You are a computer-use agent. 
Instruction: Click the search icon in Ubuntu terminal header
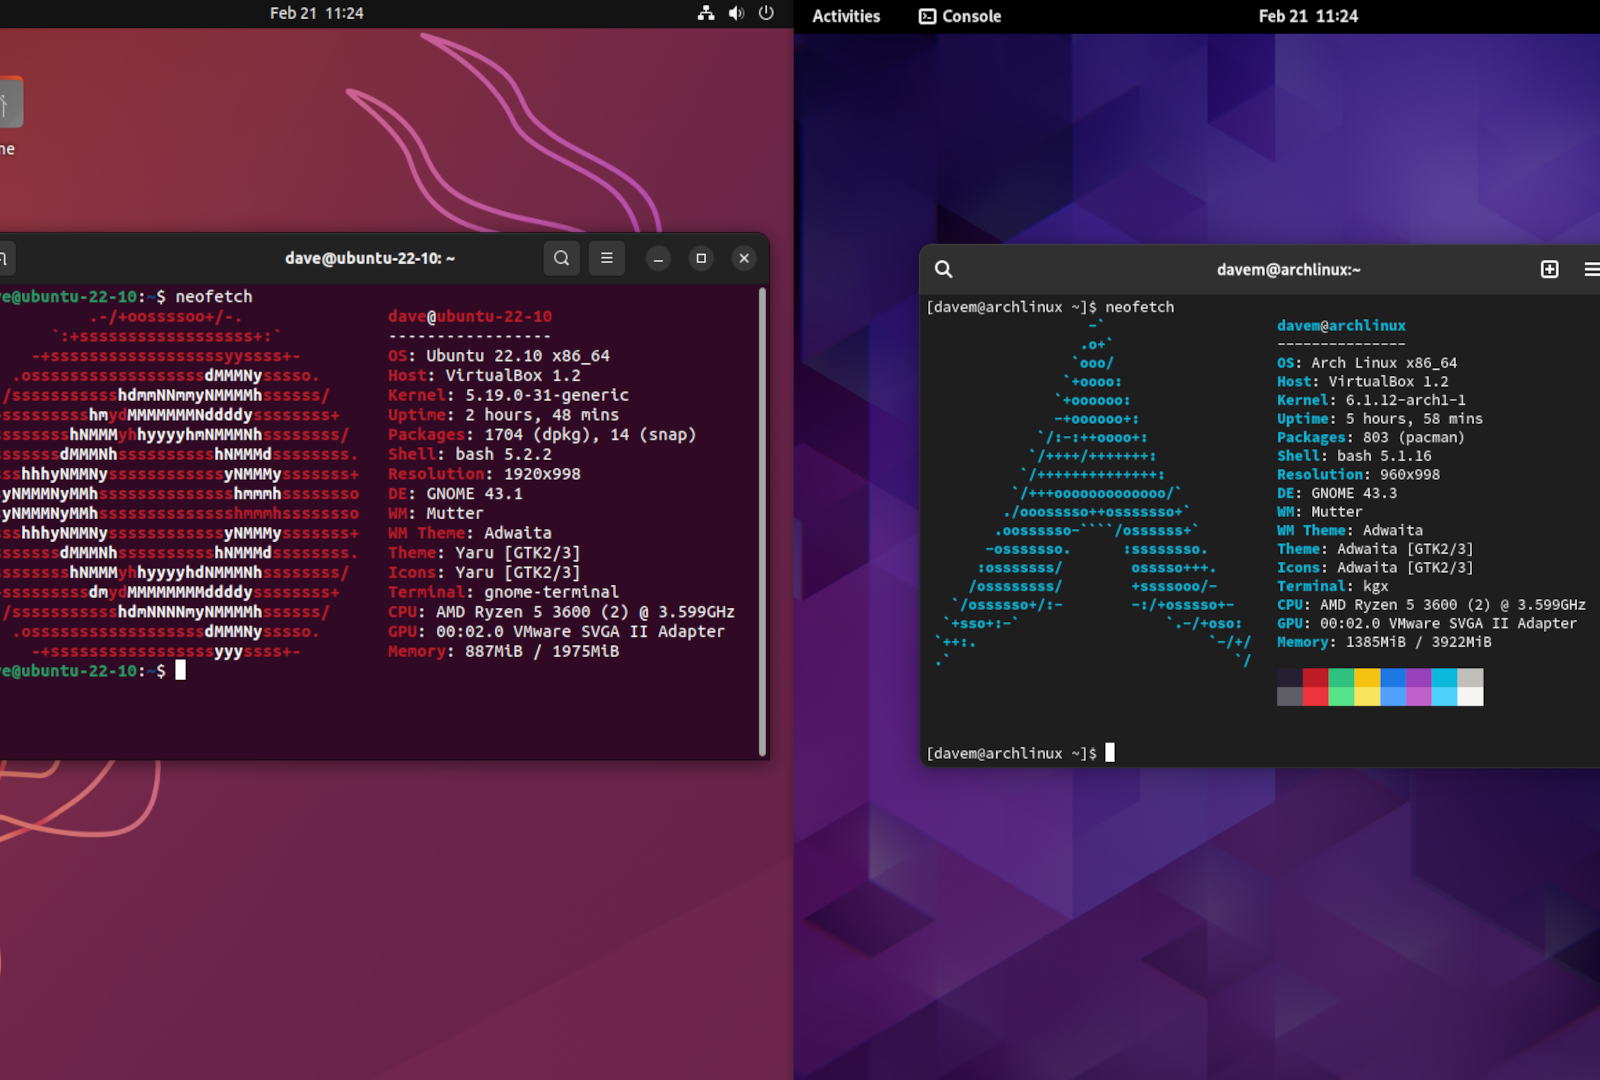point(561,258)
